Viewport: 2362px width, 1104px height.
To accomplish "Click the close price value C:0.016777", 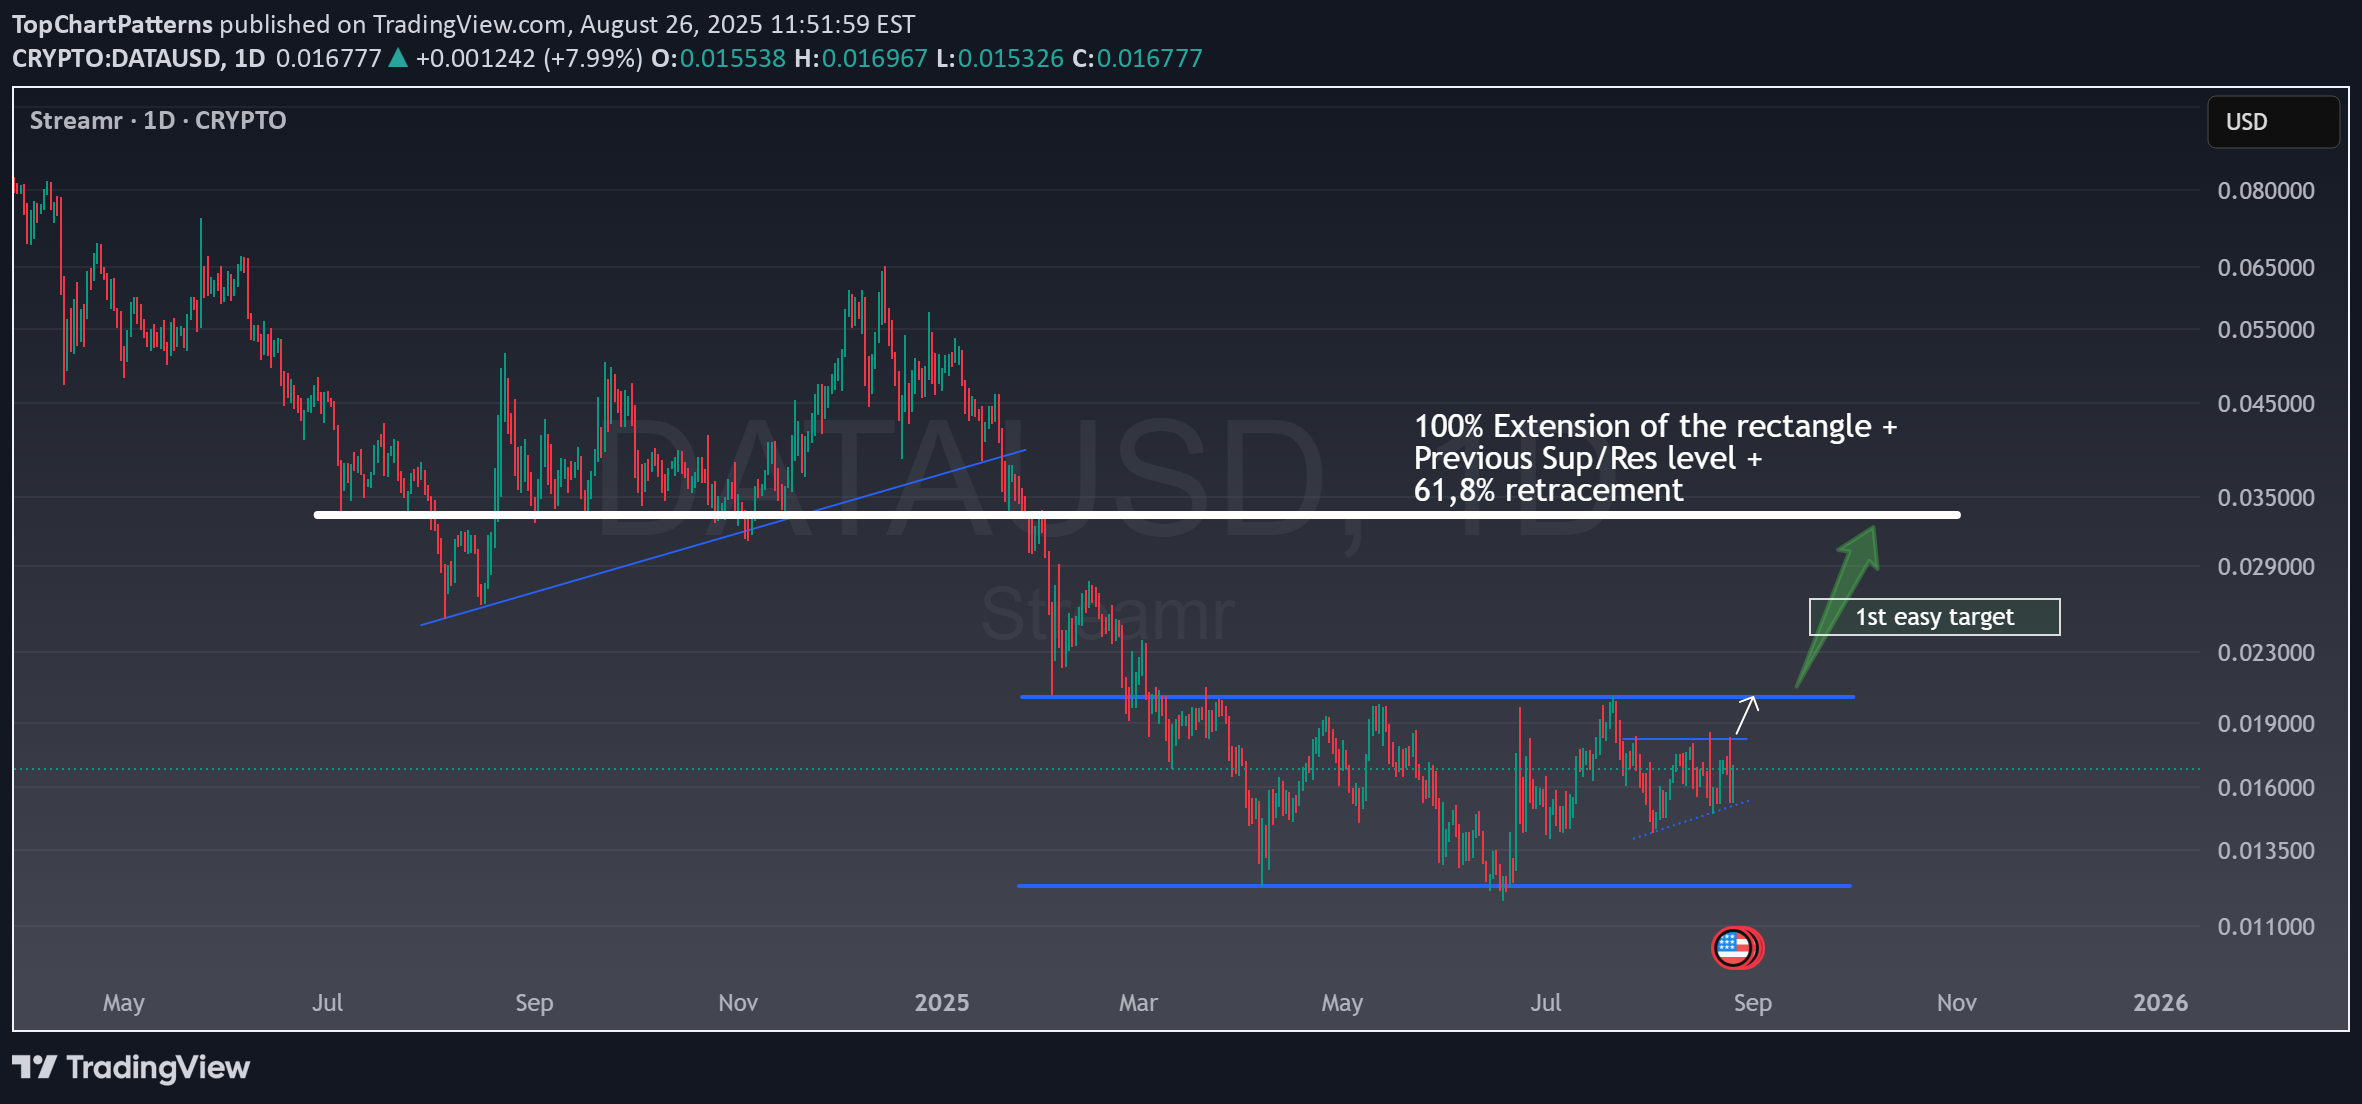I will click(x=1137, y=58).
